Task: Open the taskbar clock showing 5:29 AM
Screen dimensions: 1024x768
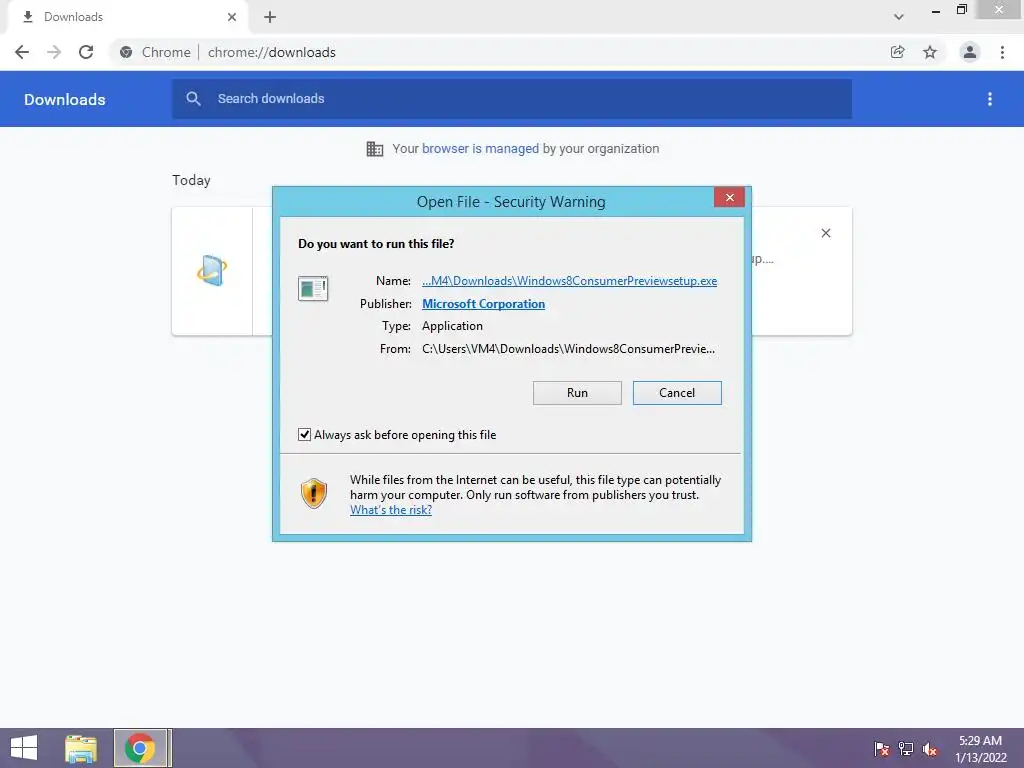Action: click(x=980, y=749)
